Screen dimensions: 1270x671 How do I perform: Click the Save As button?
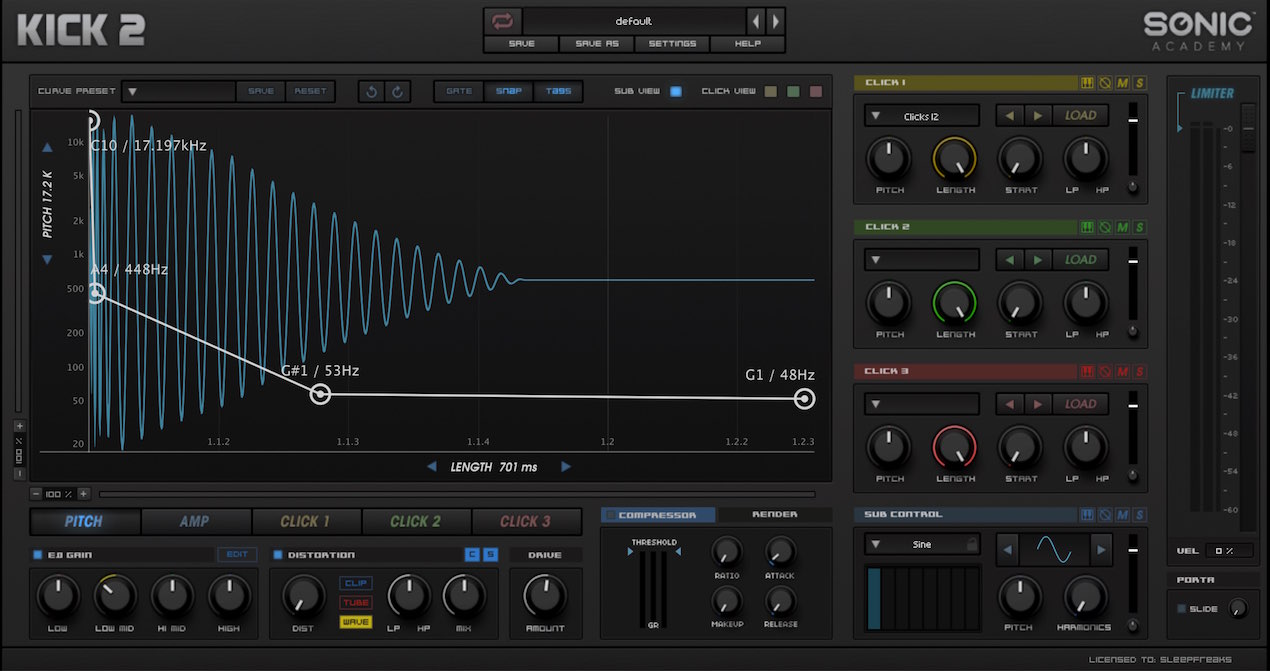click(x=596, y=44)
